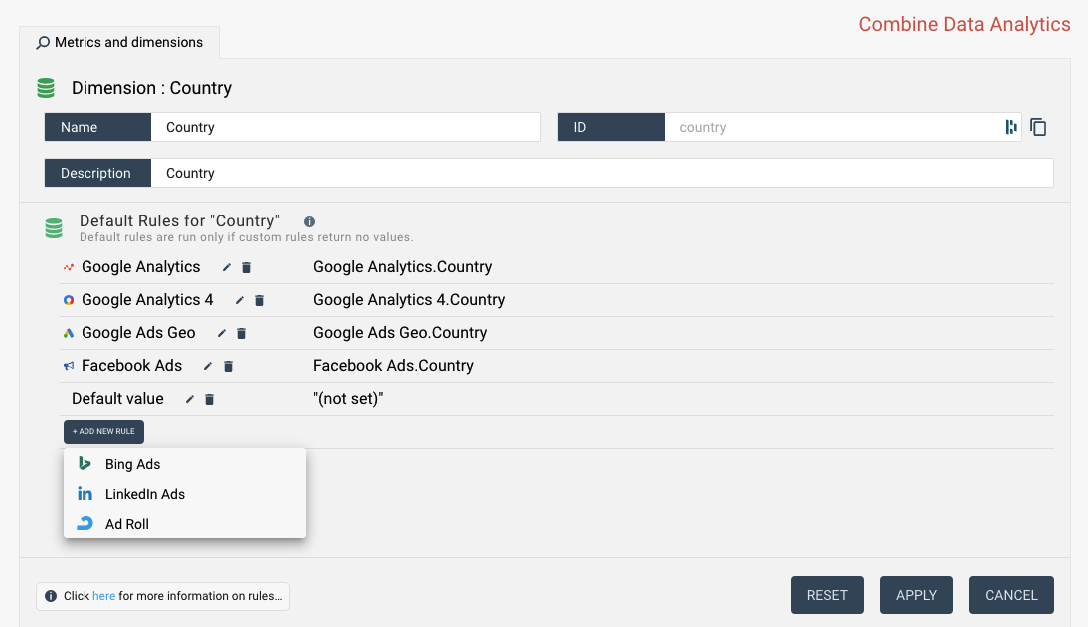Image resolution: width=1088 pixels, height=627 pixels.
Task: Follow the 'here' link for rules information
Action: coord(103,596)
